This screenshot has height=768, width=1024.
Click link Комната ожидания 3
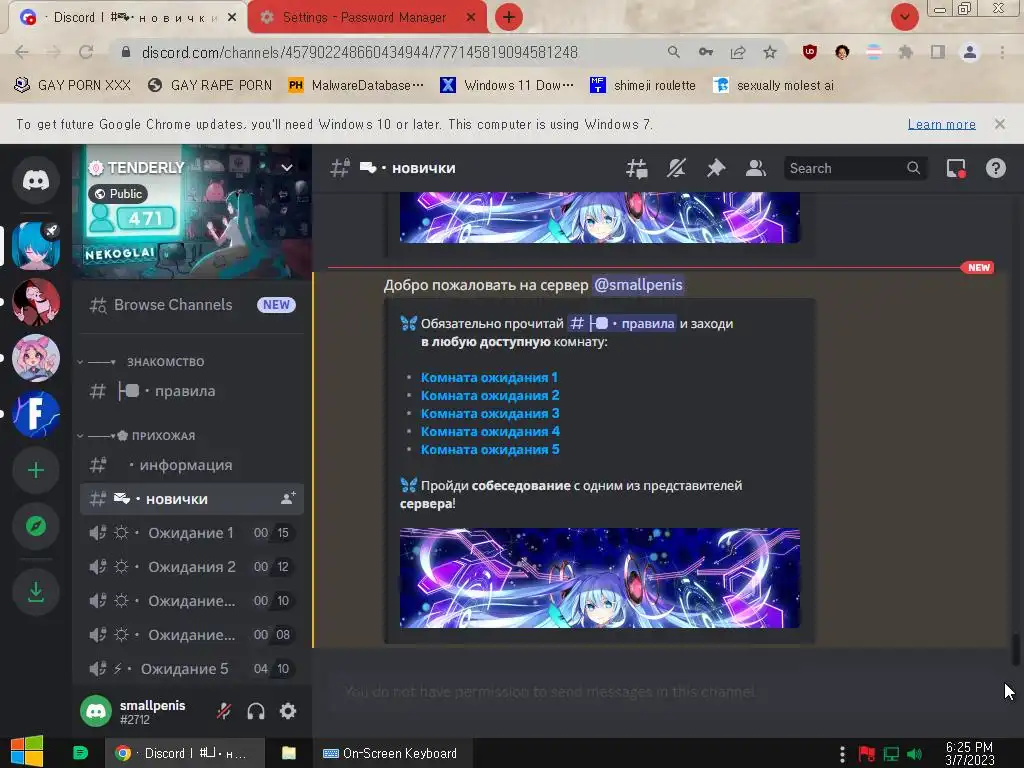coord(490,413)
